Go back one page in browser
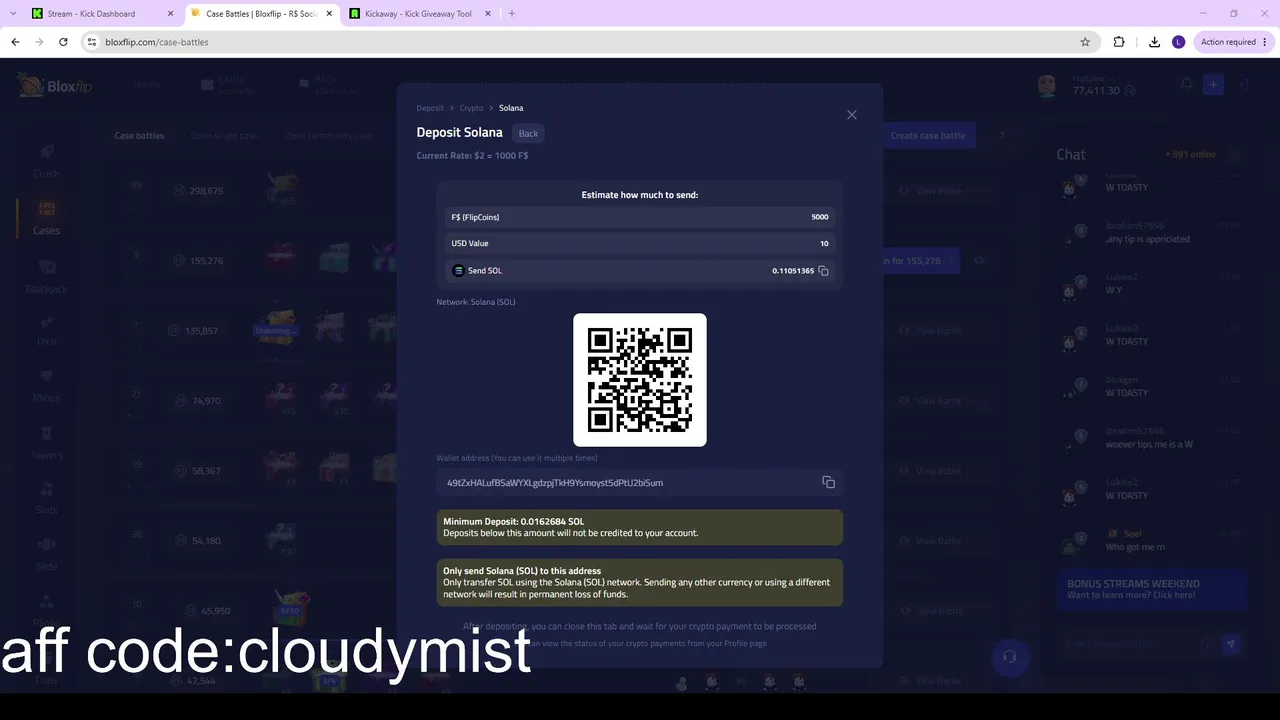This screenshot has width=1280, height=720. click(x=15, y=42)
